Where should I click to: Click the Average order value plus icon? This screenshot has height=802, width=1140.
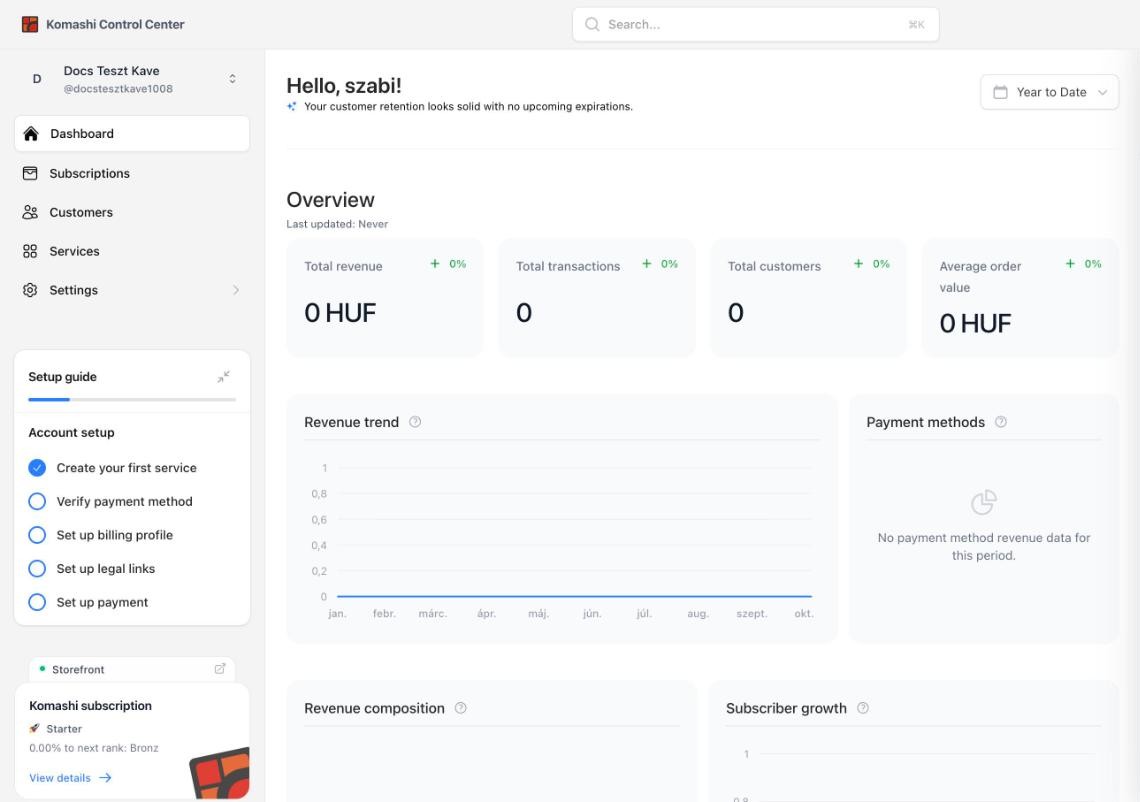point(1069,264)
